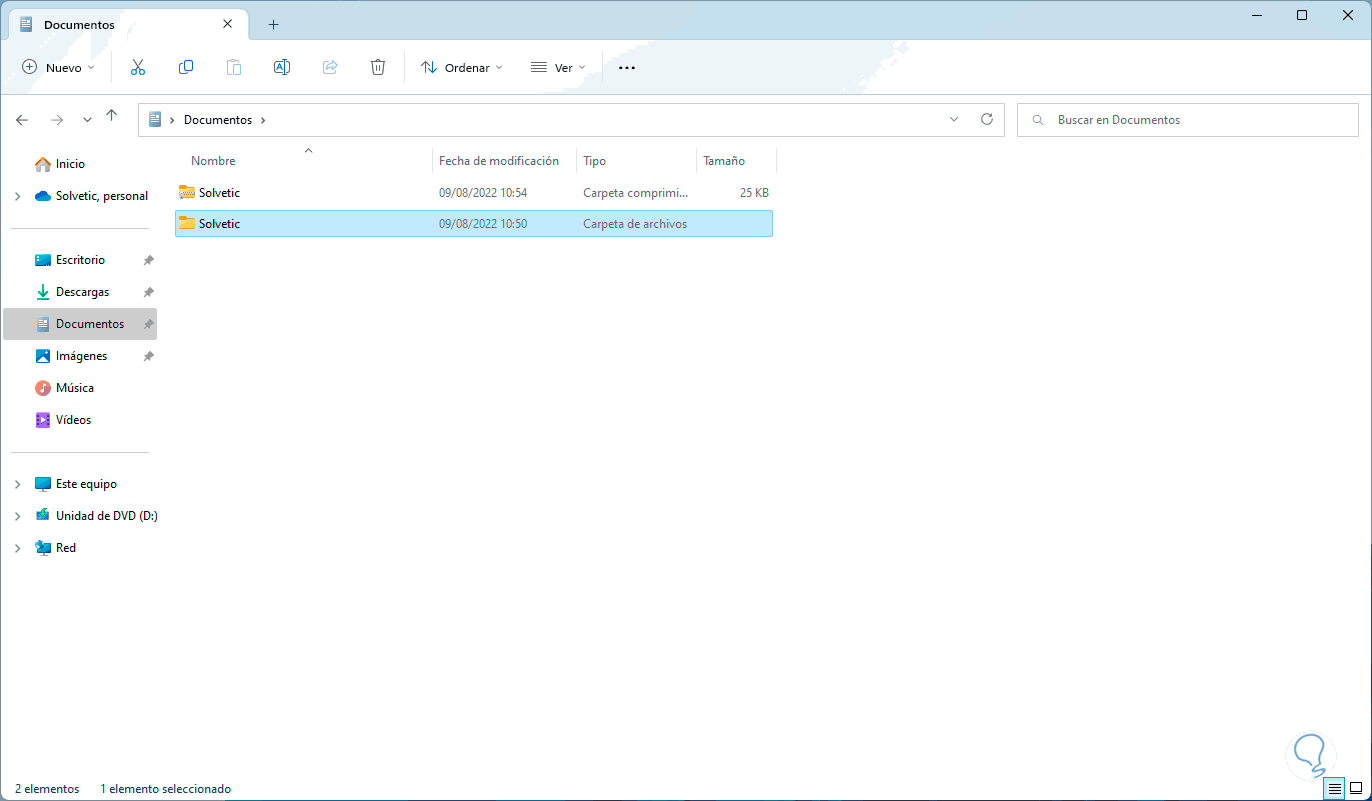The width and height of the screenshot is (1372, 801).
Task: Click the Buscar en Documentos search box
Action: tap(1189, 120)
